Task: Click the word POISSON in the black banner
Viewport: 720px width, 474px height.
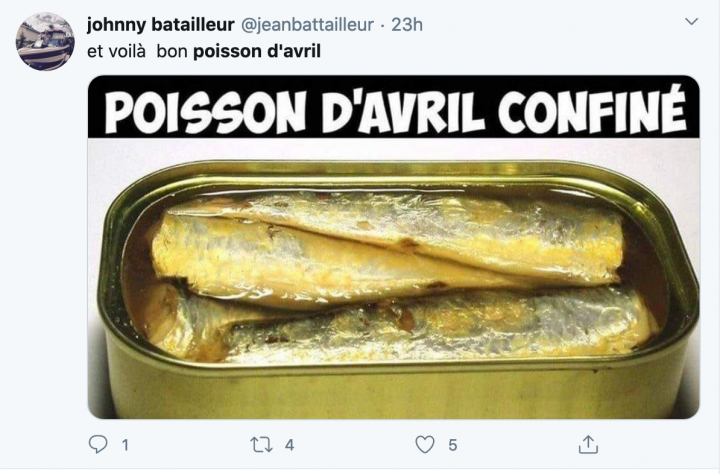Action: [205, 111]
